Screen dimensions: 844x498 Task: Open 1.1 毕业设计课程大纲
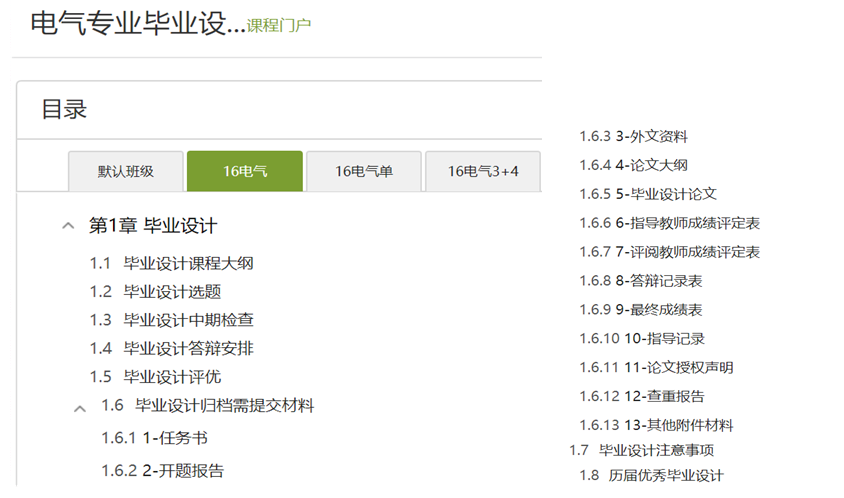(171, 264)
